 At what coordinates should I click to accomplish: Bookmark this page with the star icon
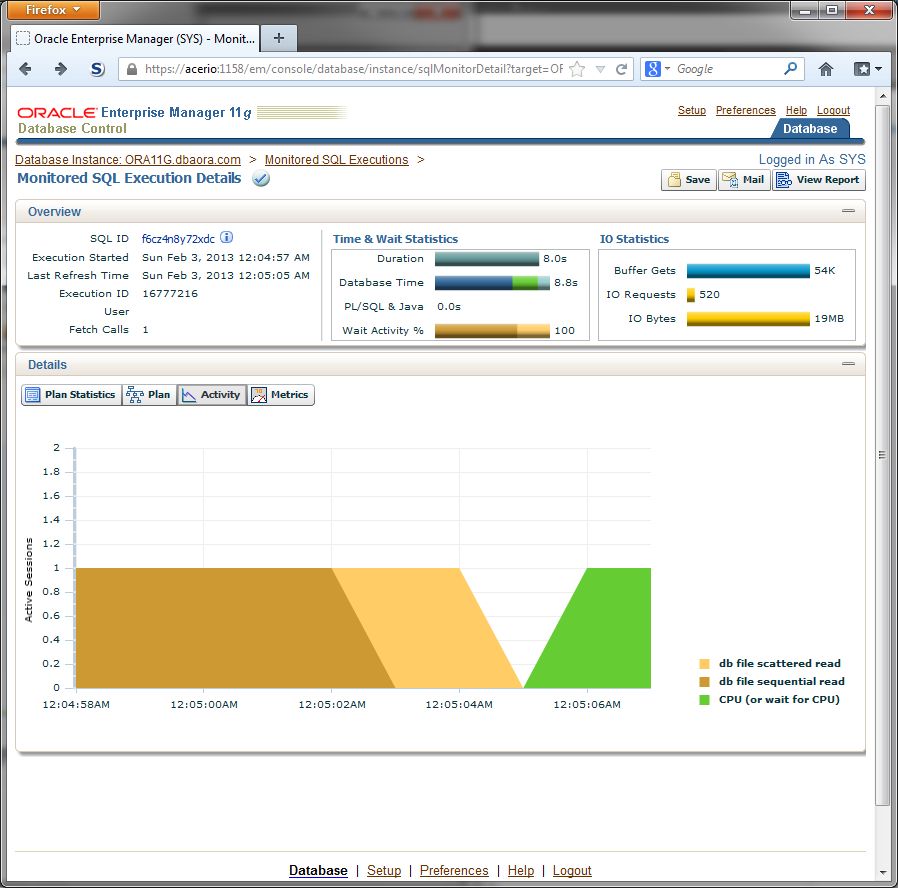click(577, 69)
